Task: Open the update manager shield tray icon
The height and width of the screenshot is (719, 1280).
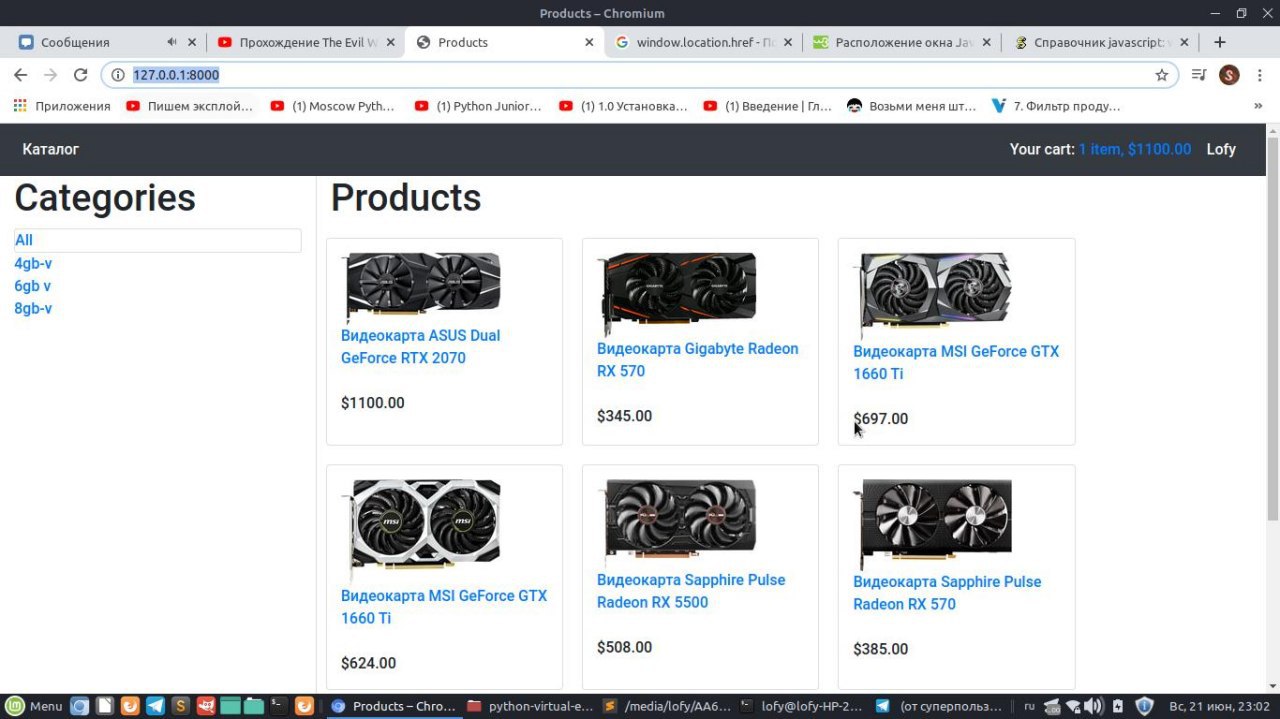Action: [x=1145, y=706]
